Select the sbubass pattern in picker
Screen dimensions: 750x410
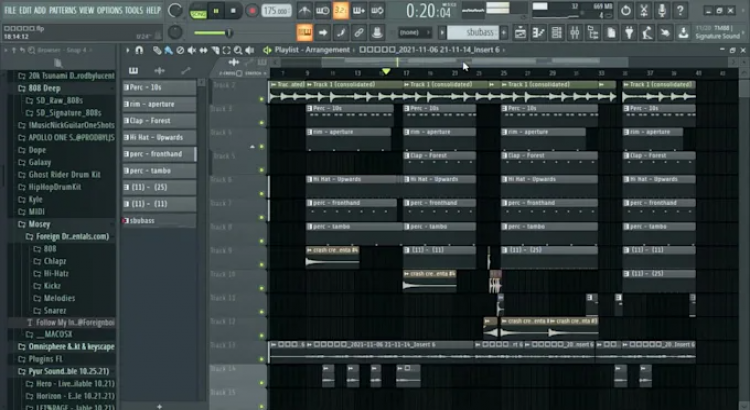[159, 221]
